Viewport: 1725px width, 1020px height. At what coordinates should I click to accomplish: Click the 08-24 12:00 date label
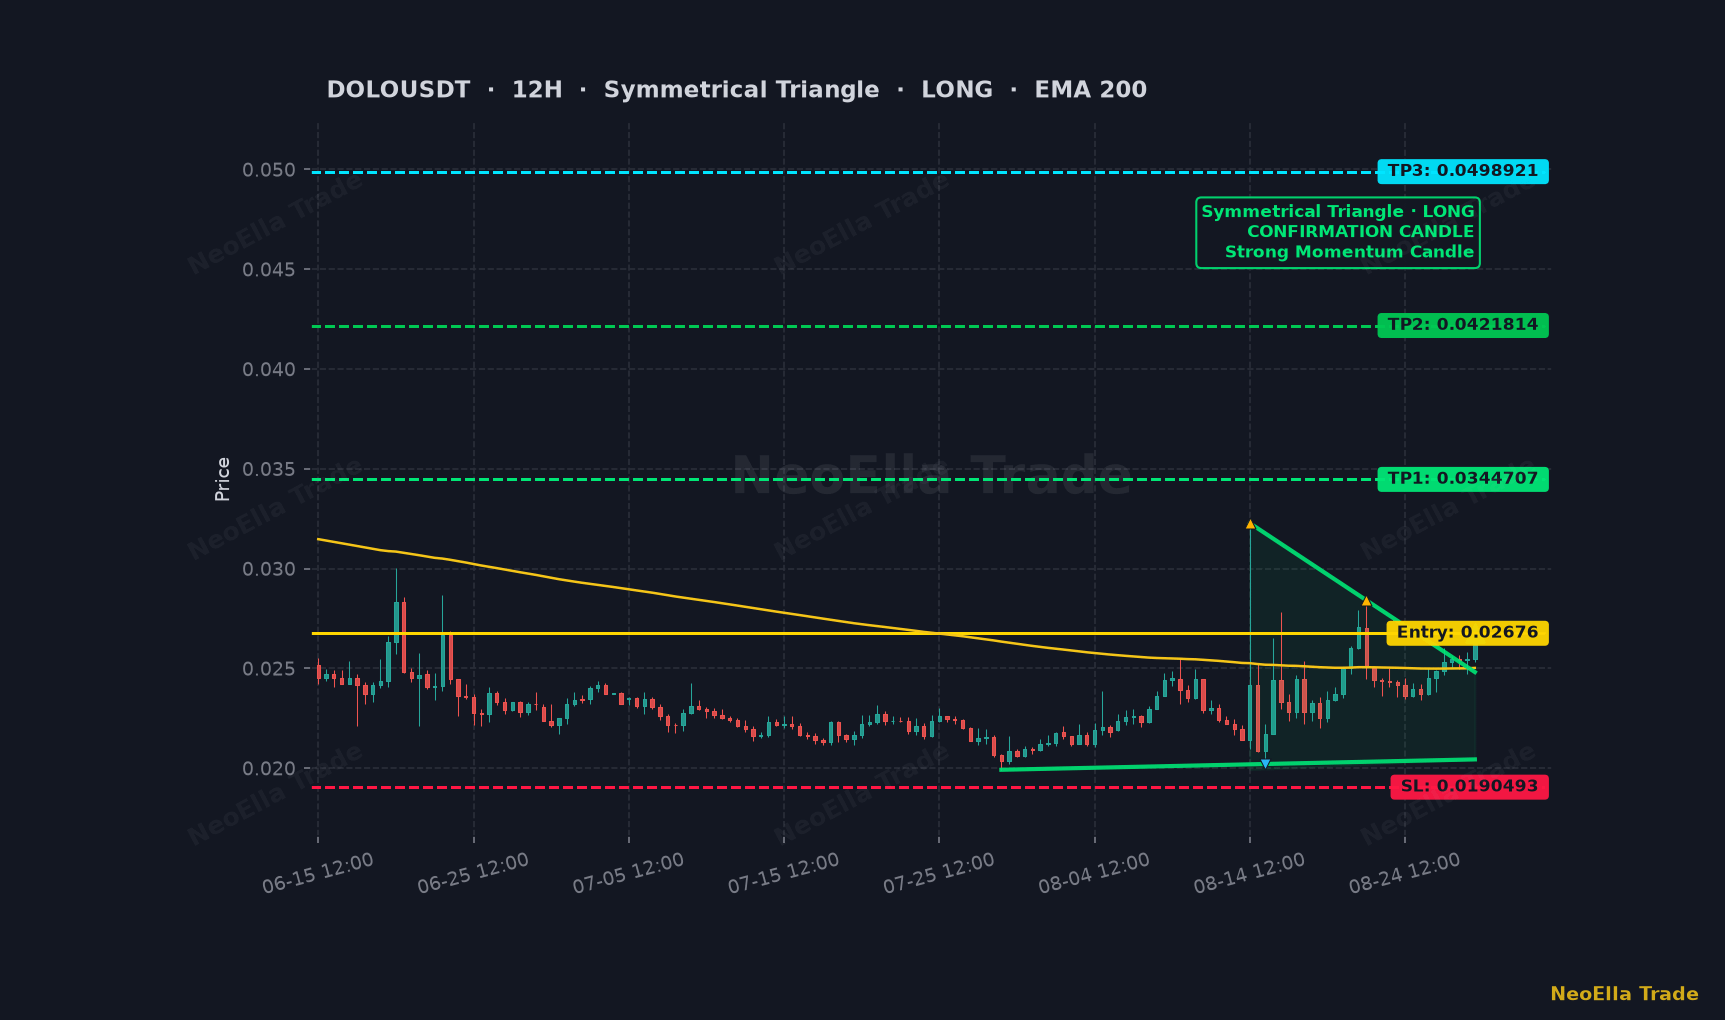[x=1404, y=873]
